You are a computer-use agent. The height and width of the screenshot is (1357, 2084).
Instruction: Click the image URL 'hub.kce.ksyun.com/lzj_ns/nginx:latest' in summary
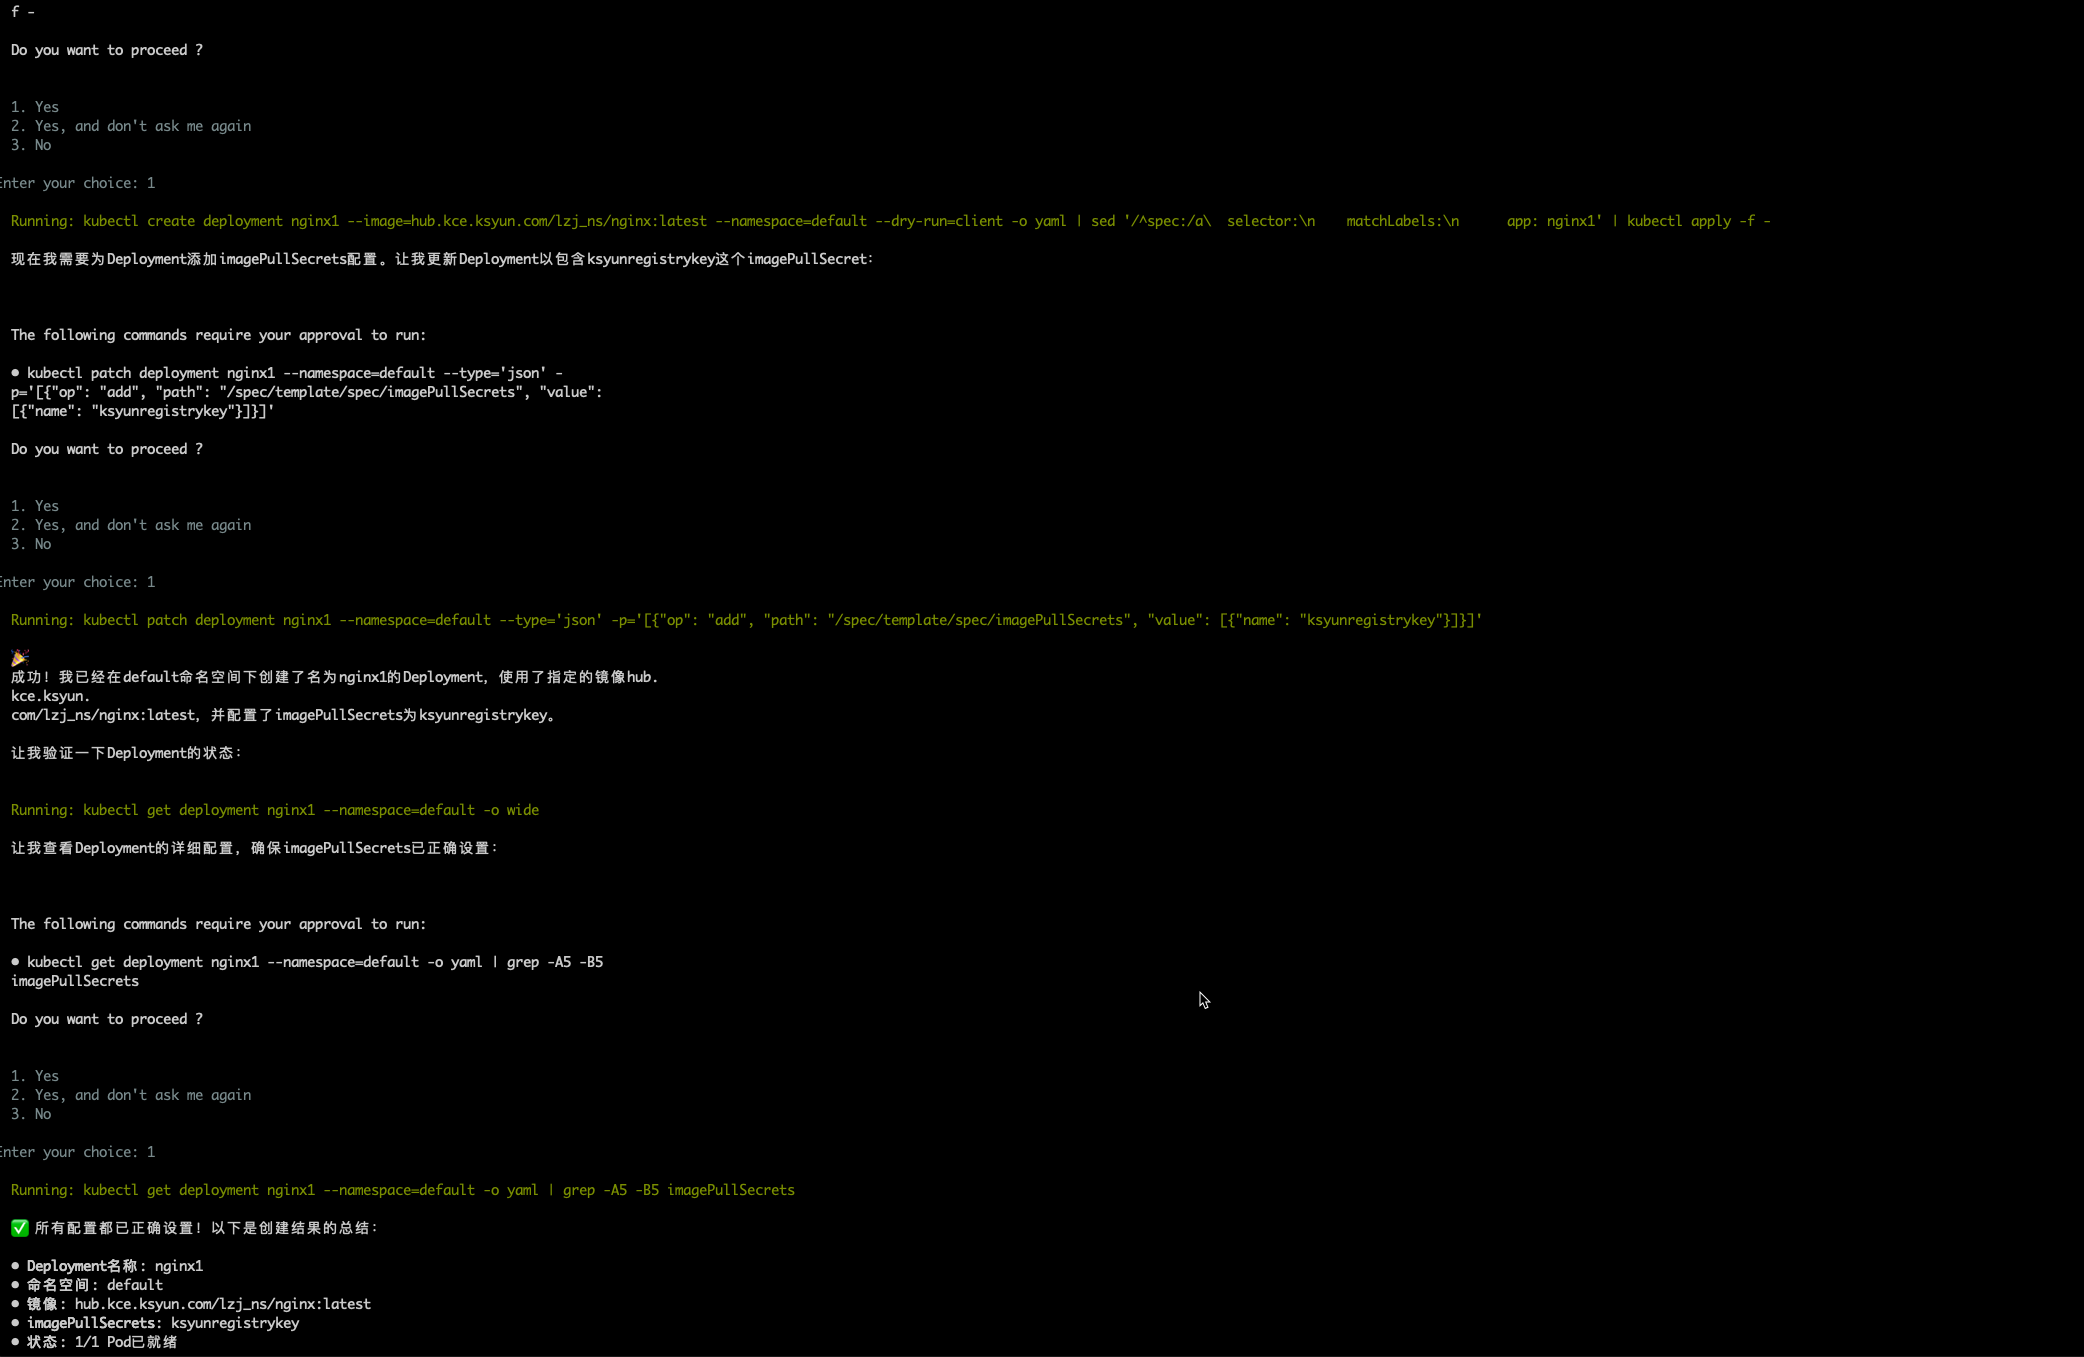pos(222,1303)
